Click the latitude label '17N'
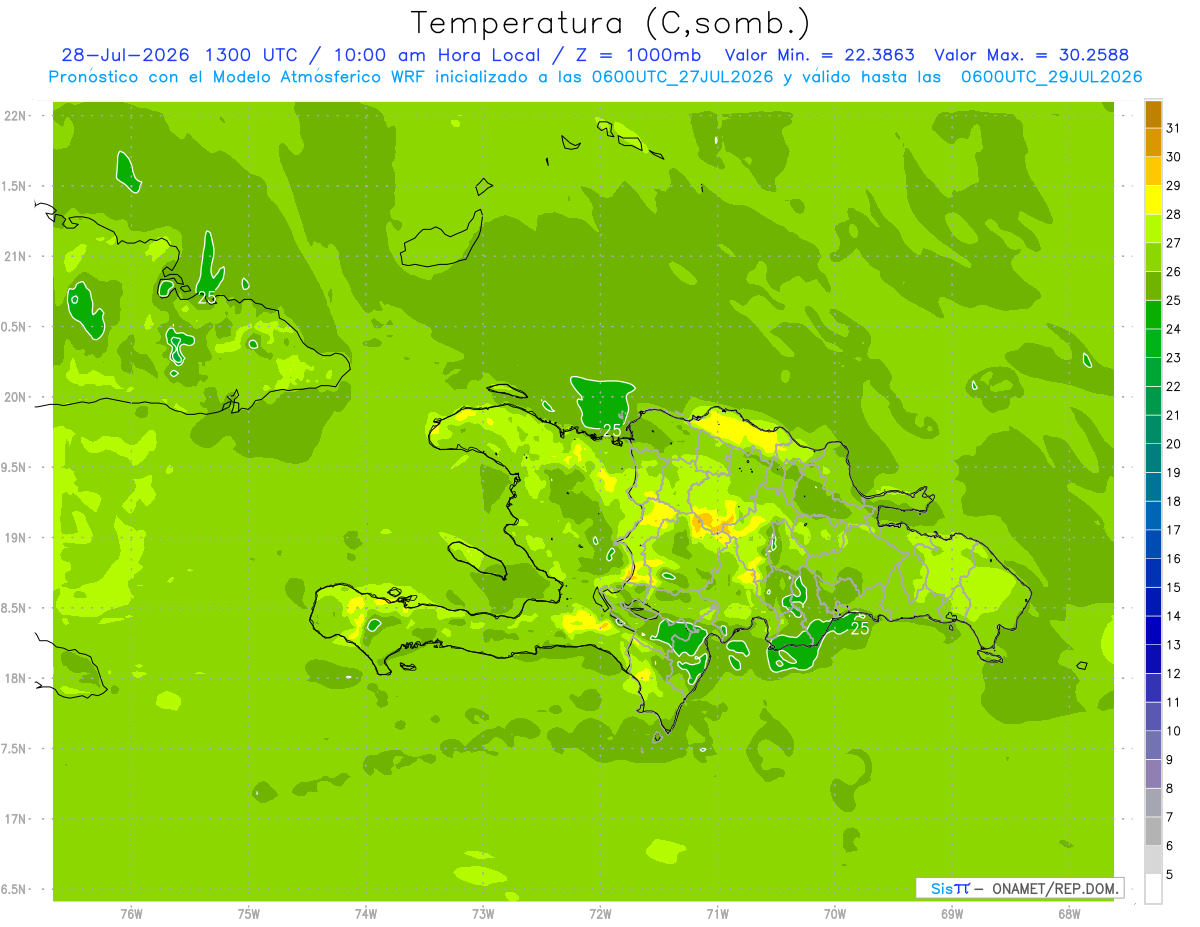1200x927 pixels. (16, 819)
